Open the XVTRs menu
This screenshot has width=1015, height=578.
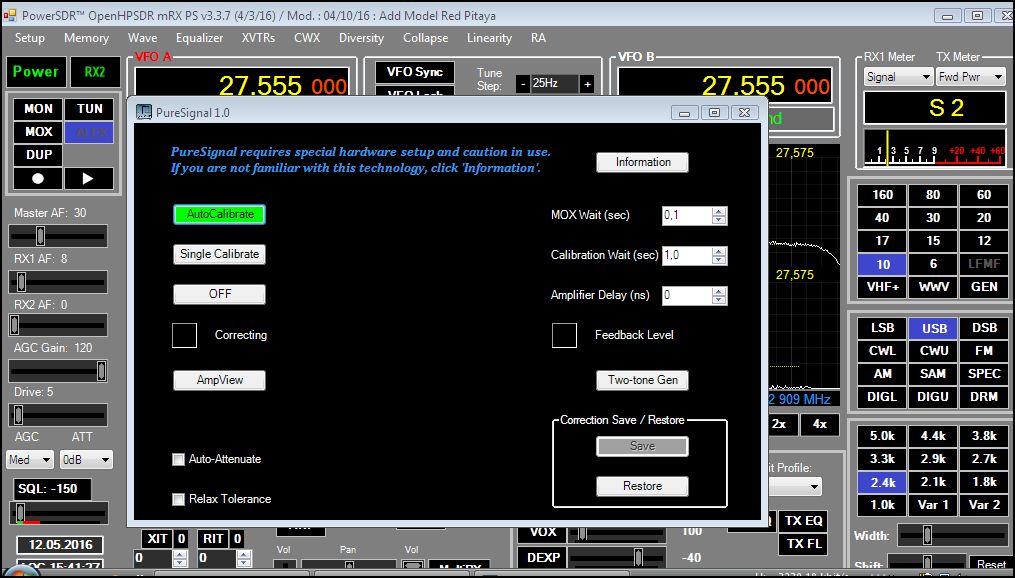[x=258, y=38]
